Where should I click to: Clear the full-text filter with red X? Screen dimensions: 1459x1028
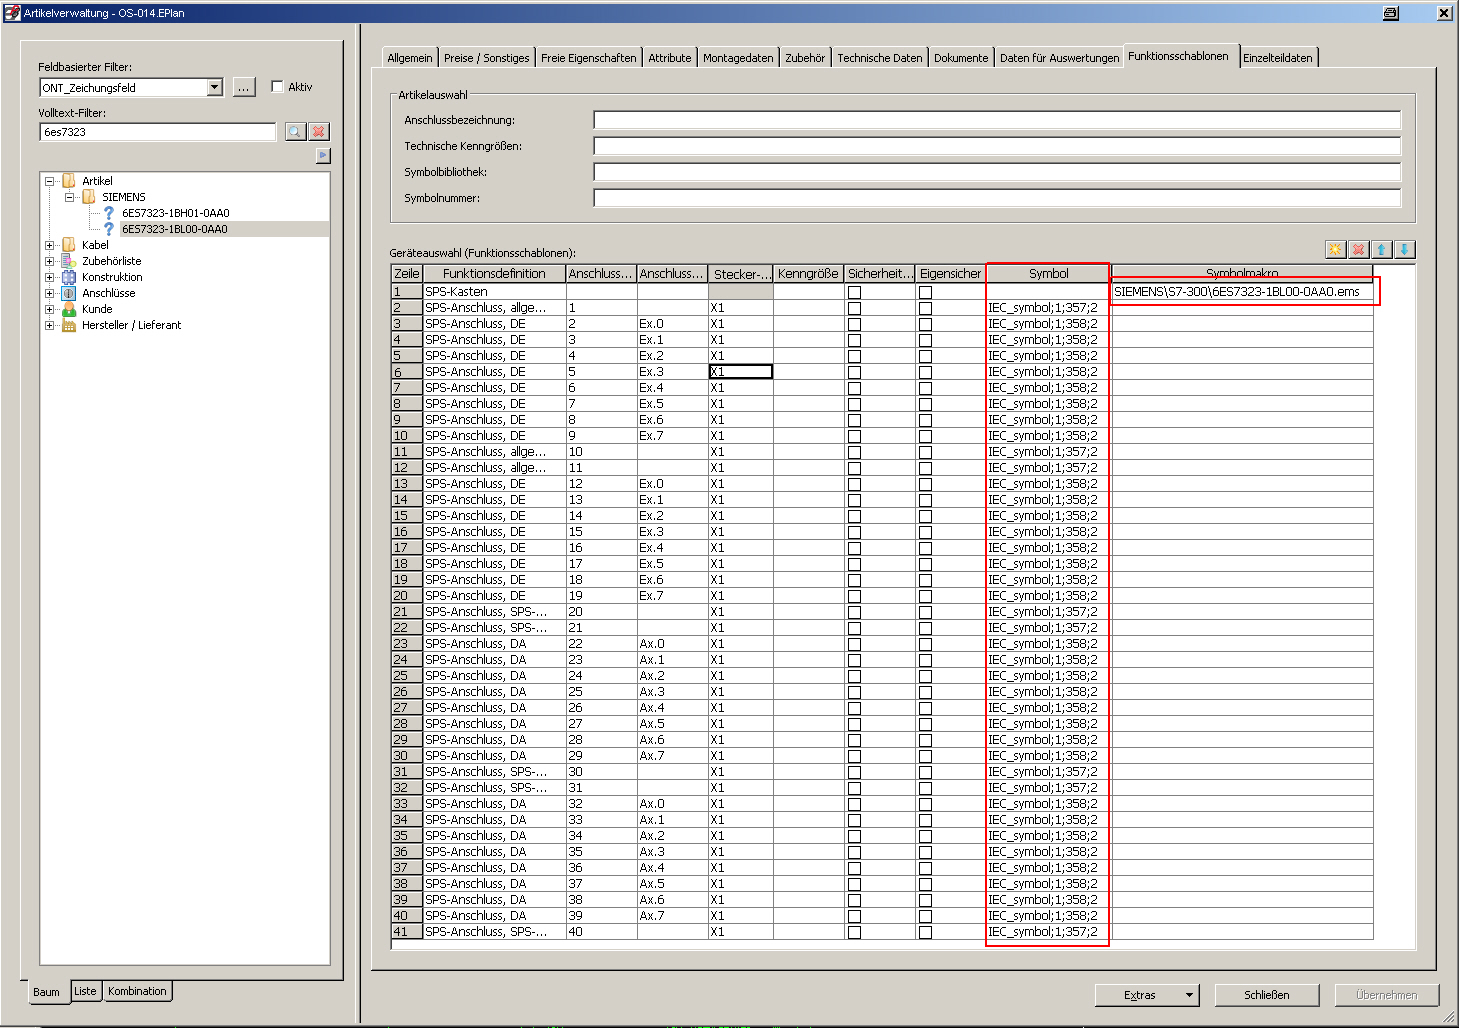tap(319, 132)
